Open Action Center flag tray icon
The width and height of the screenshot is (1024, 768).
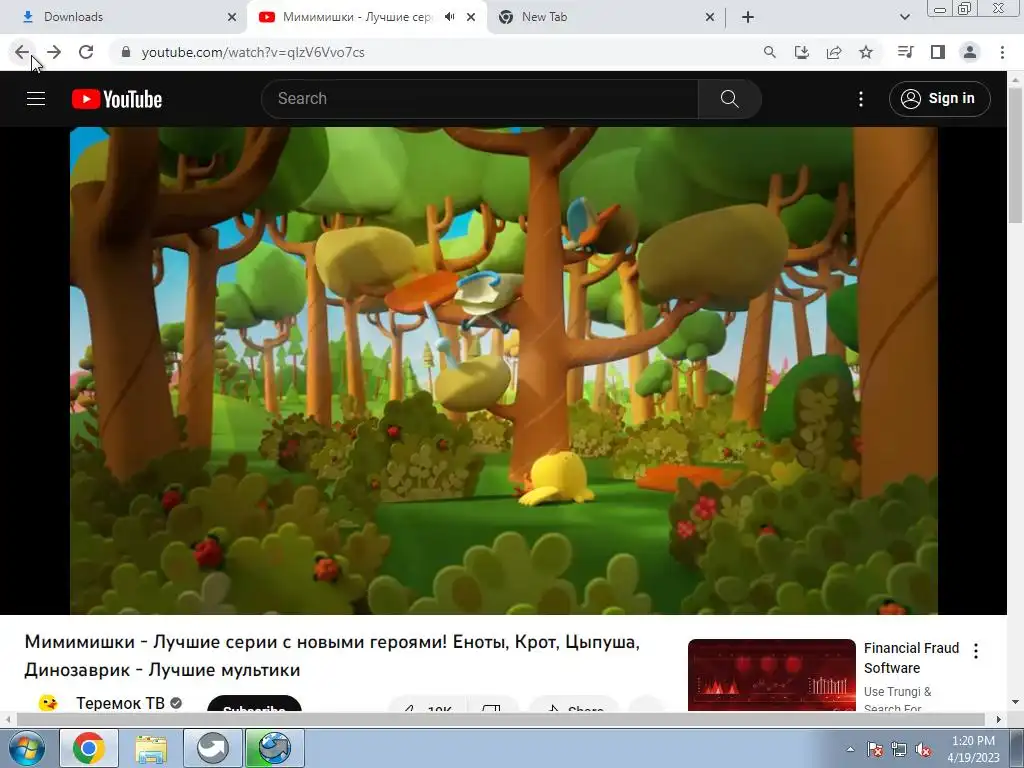tap(875, 749)
